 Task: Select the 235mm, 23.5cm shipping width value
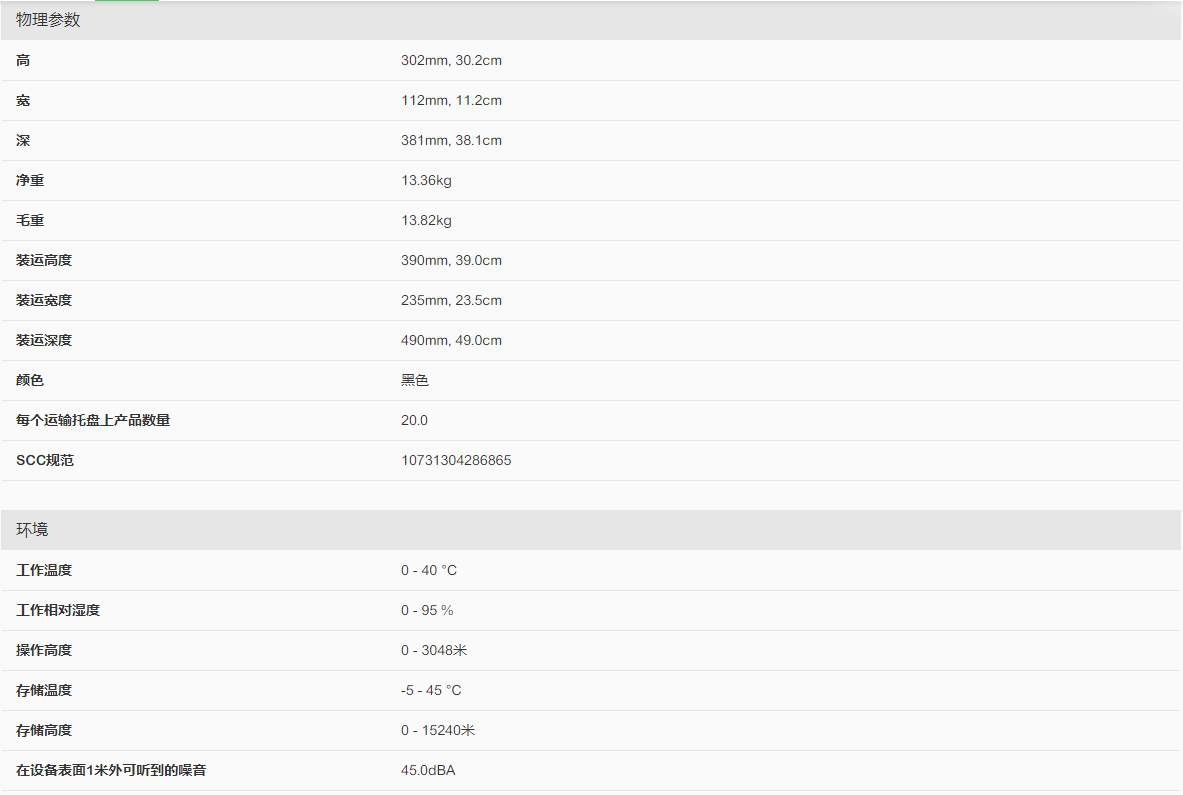click(x=451, y=300)
